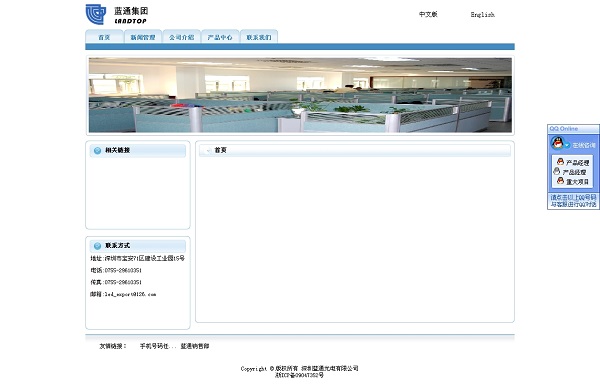The image size is (600, 391).
Task: Select the 联系我们 tab
Action: point(259,37)
